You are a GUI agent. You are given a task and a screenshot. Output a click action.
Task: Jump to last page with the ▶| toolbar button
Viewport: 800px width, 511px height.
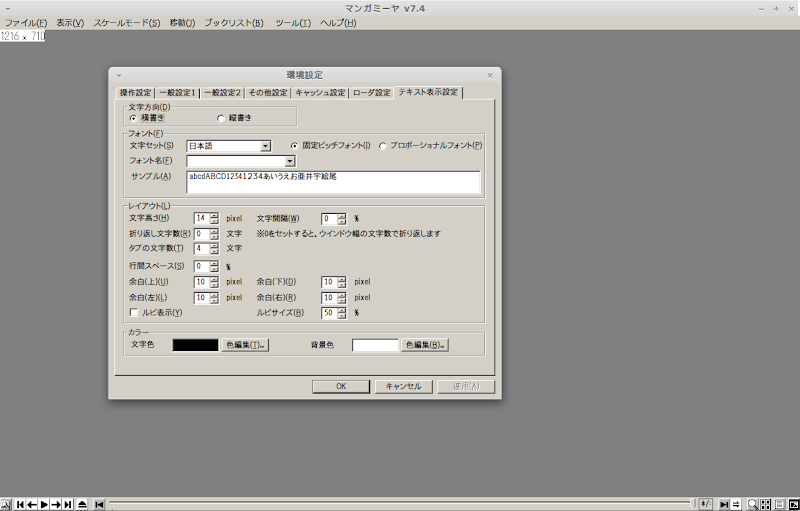(x=67, y=505)
